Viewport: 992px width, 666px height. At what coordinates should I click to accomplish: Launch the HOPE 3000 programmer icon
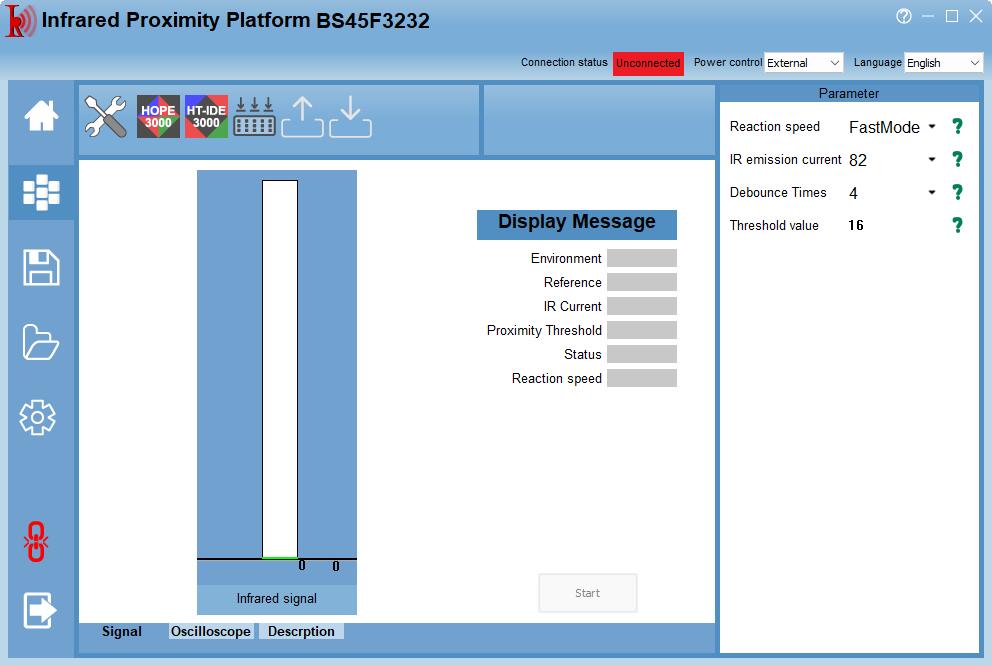158,117
